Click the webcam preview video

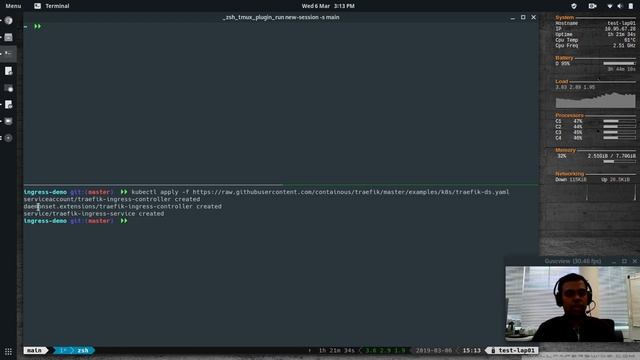[572, 304]
